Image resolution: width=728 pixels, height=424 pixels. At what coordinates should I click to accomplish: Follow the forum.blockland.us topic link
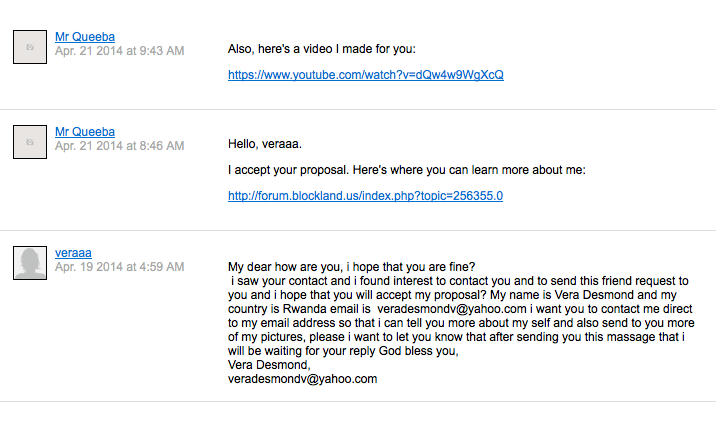365,196
